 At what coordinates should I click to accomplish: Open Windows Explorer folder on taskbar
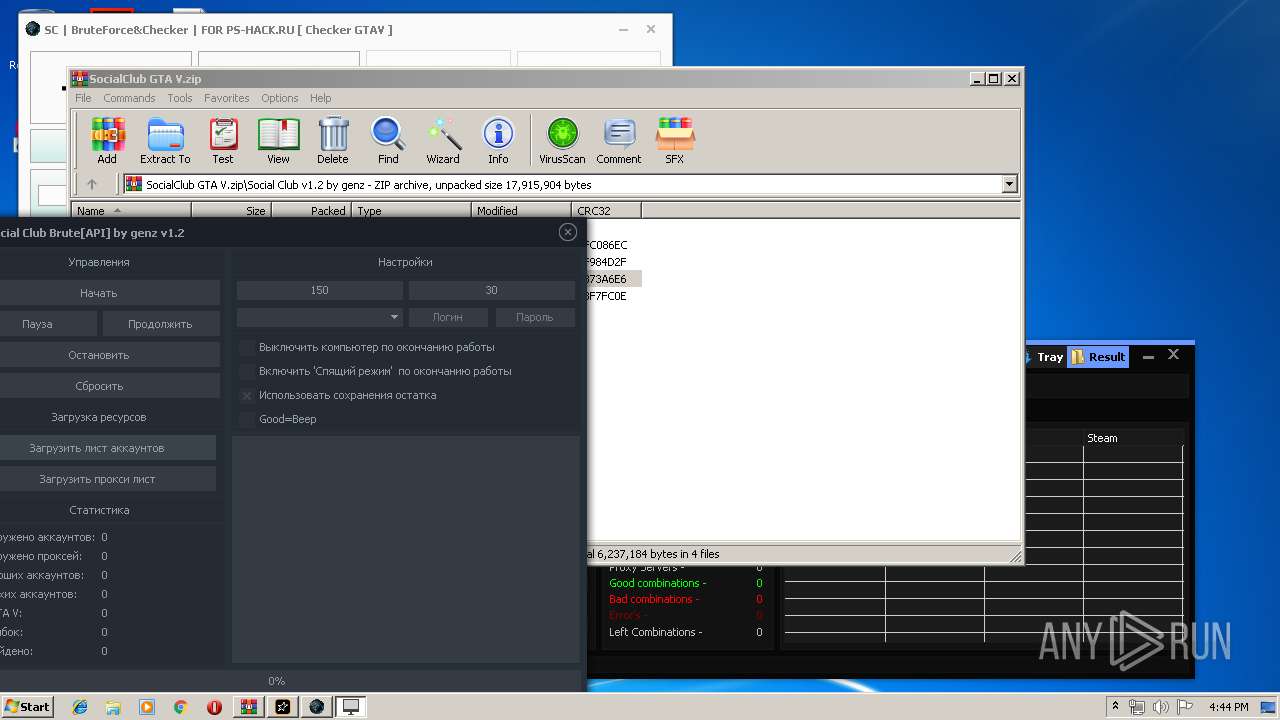(114, 707)
